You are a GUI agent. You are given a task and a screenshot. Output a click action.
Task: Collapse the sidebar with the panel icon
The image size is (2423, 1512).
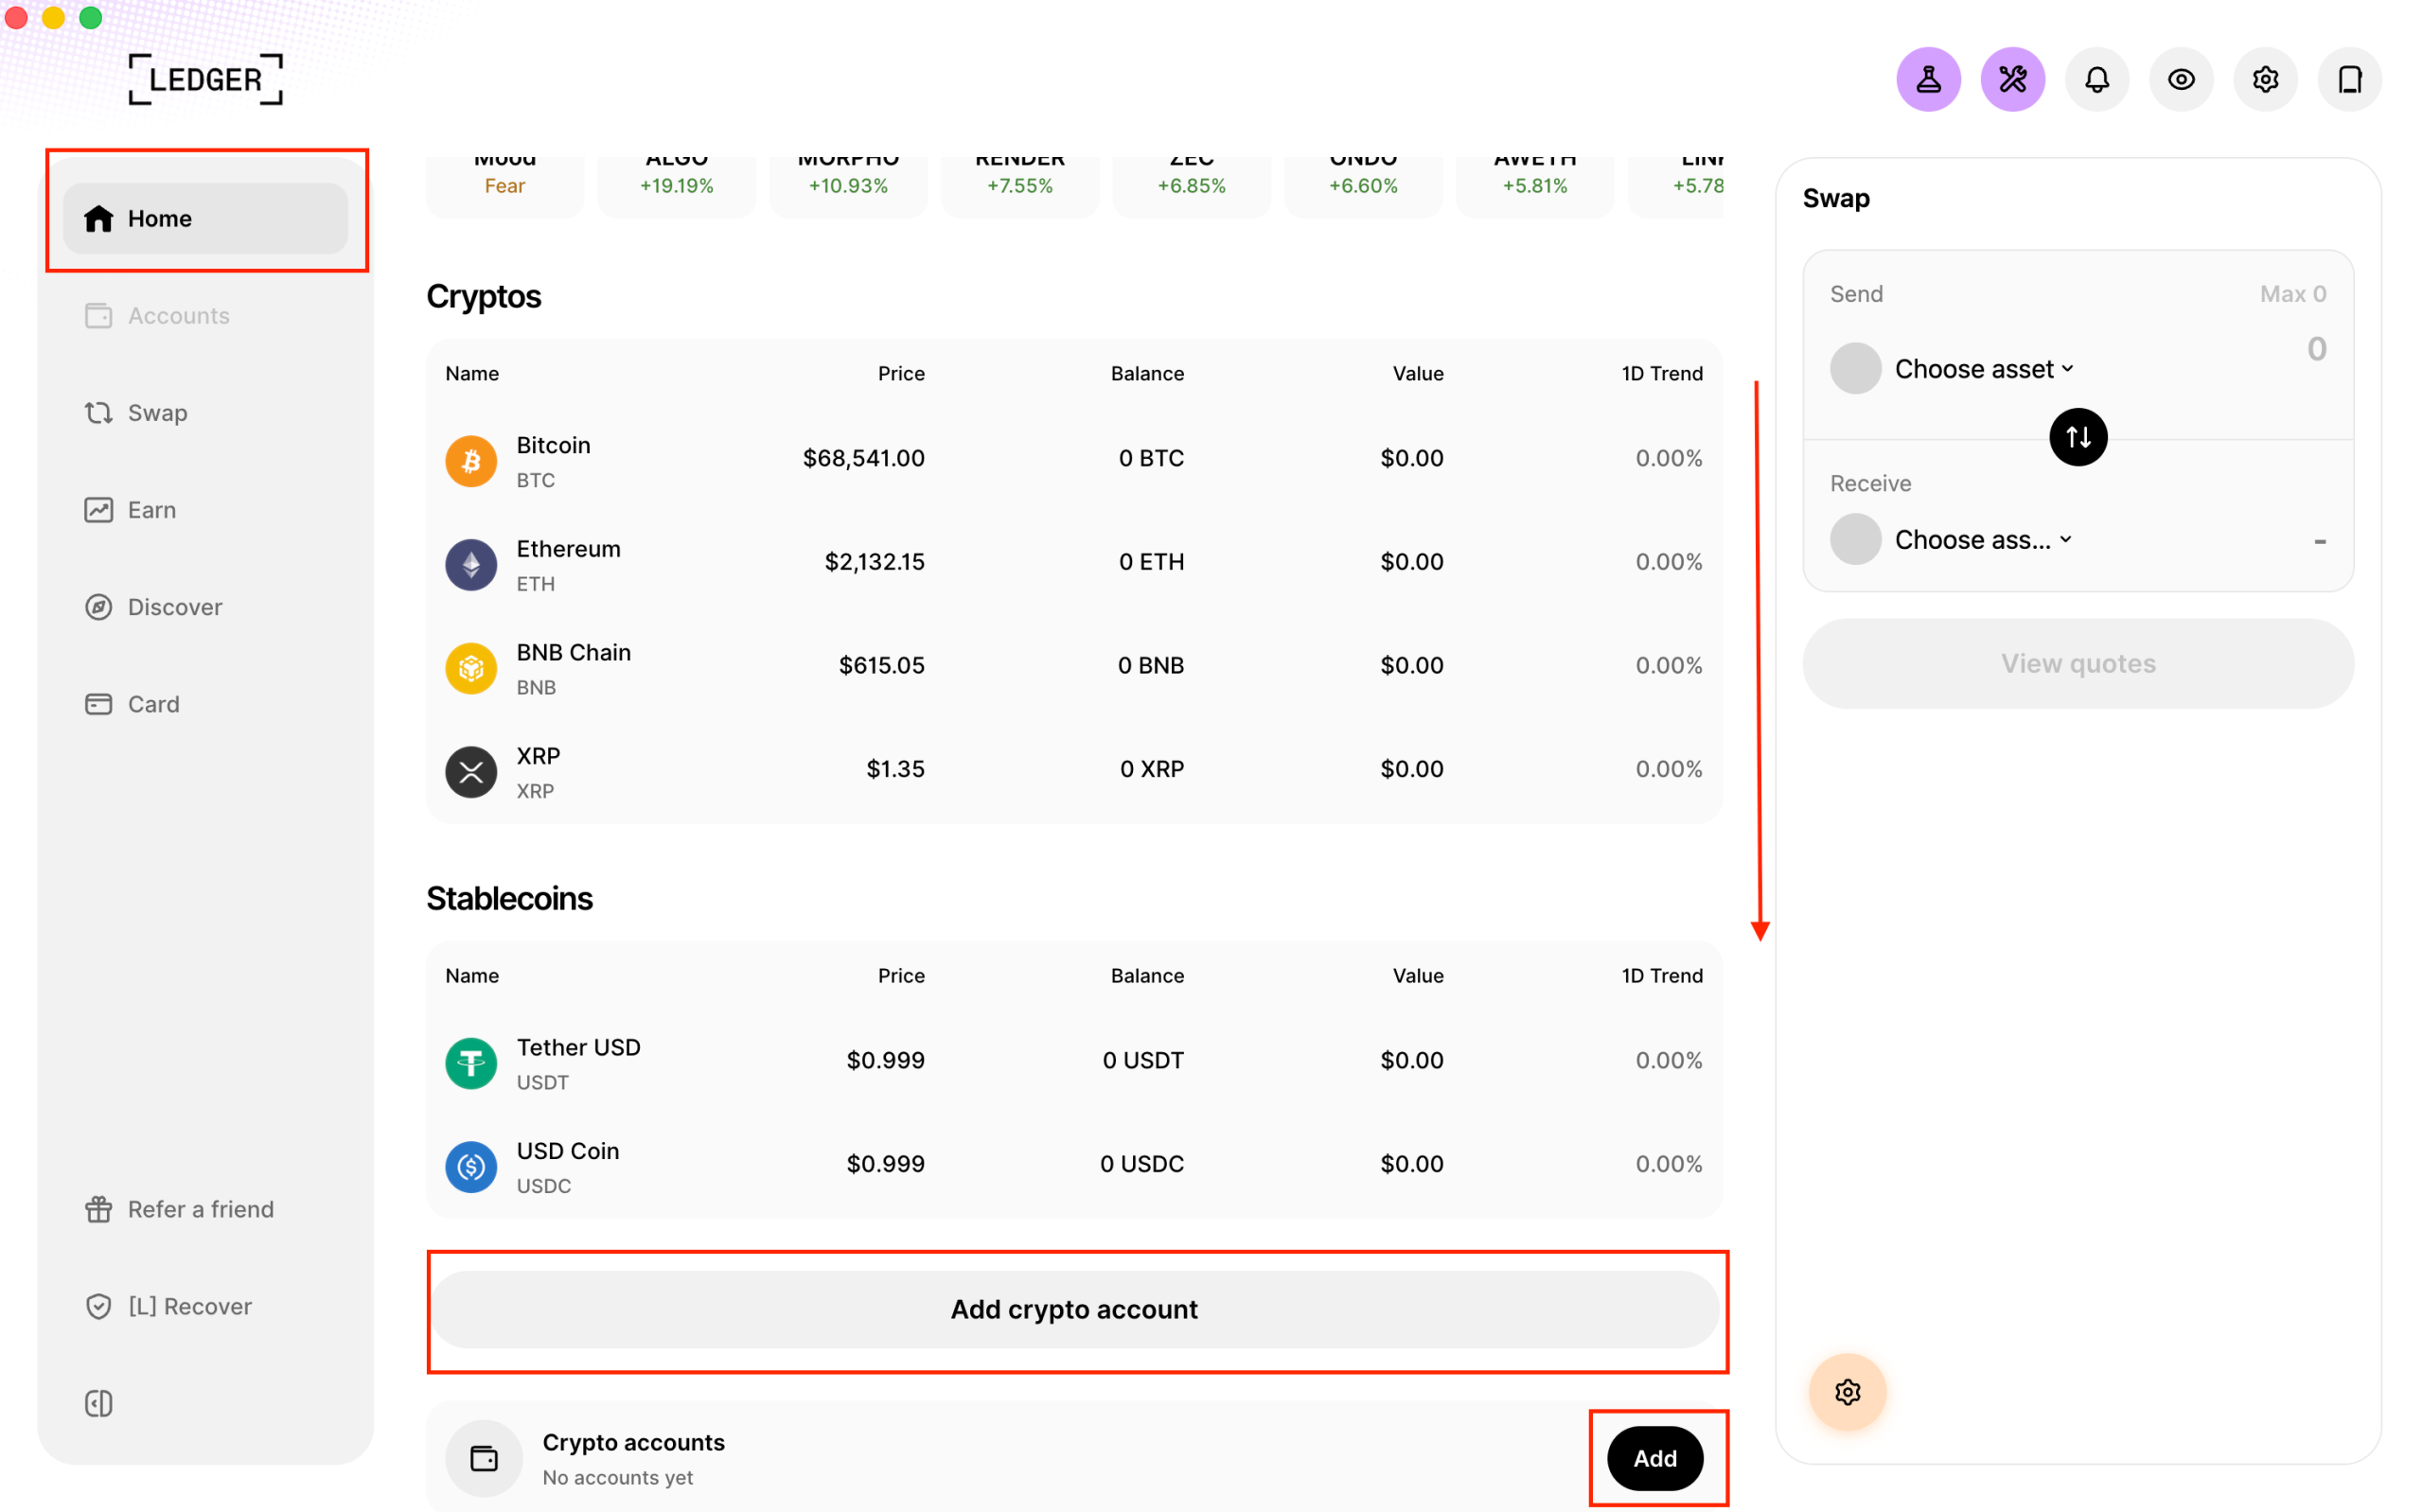pyautogui.click(x=99, y=1403)
